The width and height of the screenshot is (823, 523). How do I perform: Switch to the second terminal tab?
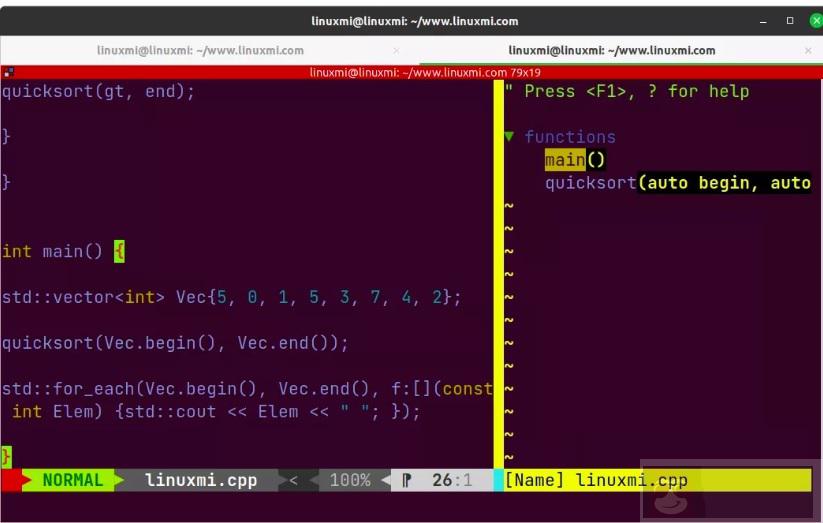pos(612,50)
